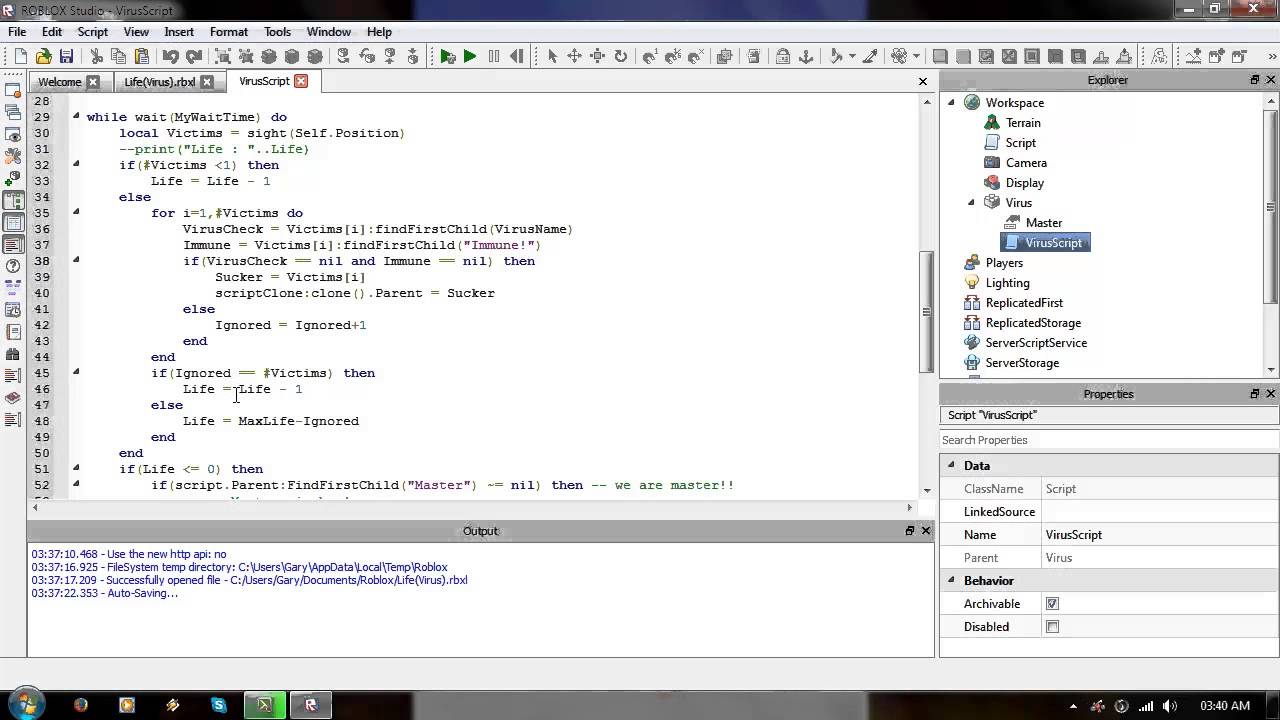Select ReplicatedStorage in Explorer

[1033, 322]
